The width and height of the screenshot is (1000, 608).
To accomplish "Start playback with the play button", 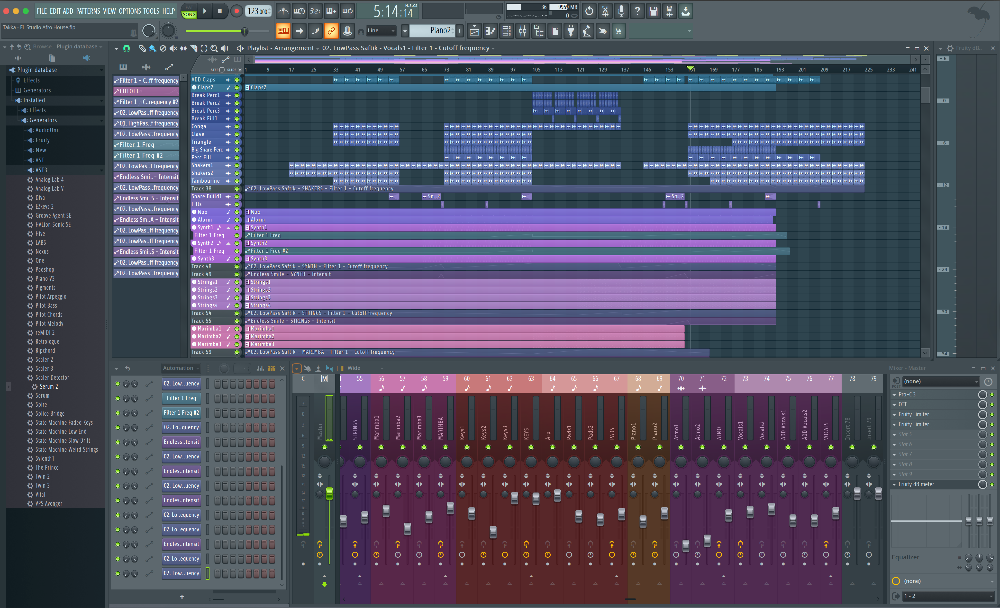I will [205, 11].
